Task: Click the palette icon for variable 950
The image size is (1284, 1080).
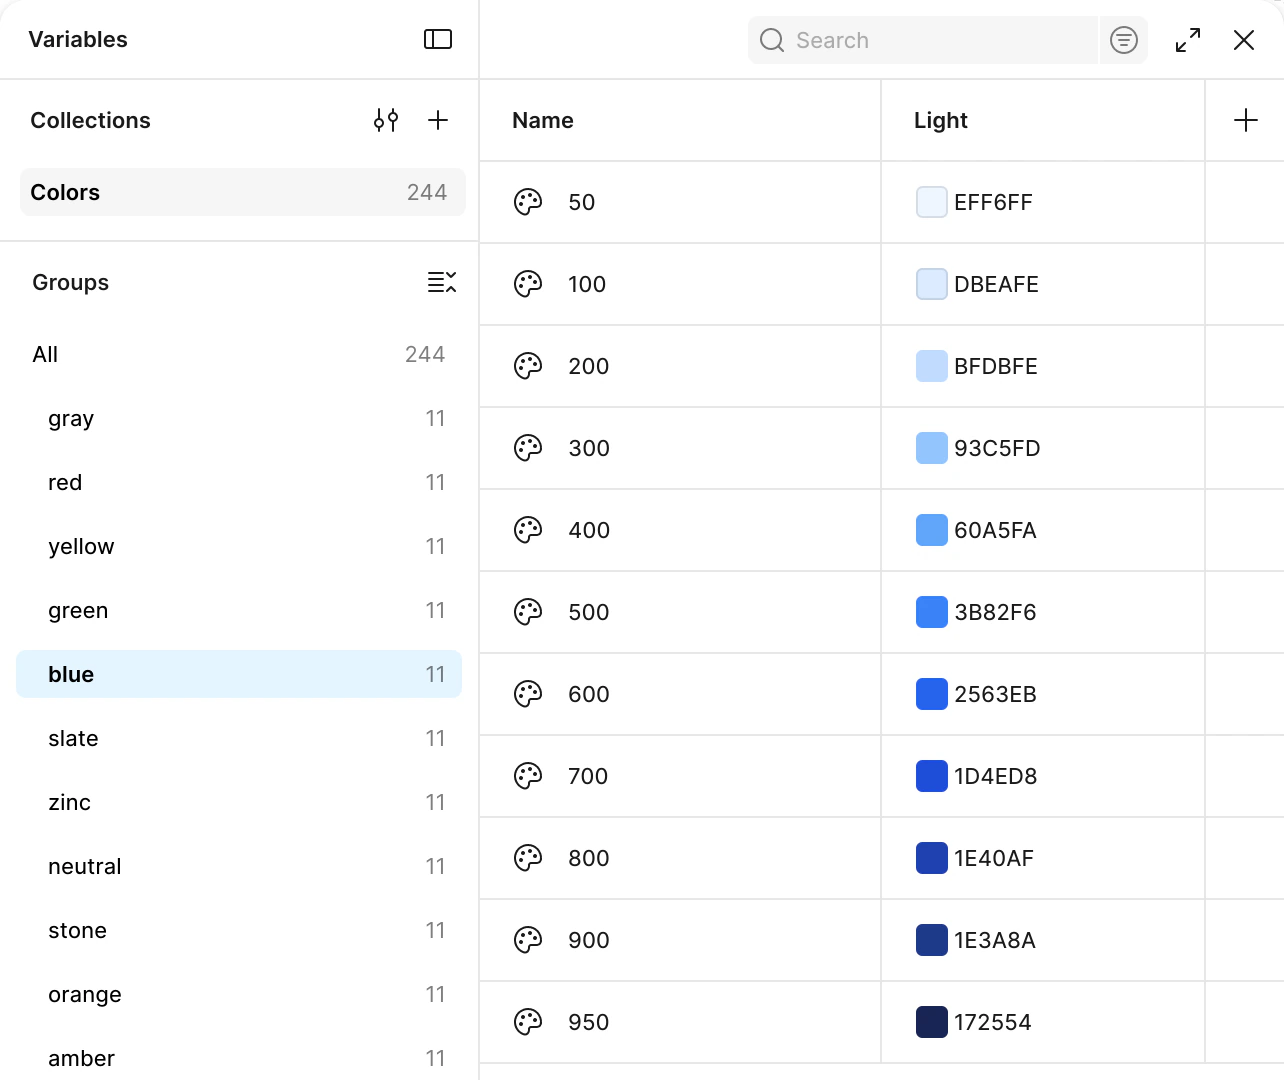Action: (x=528, y=1022)
